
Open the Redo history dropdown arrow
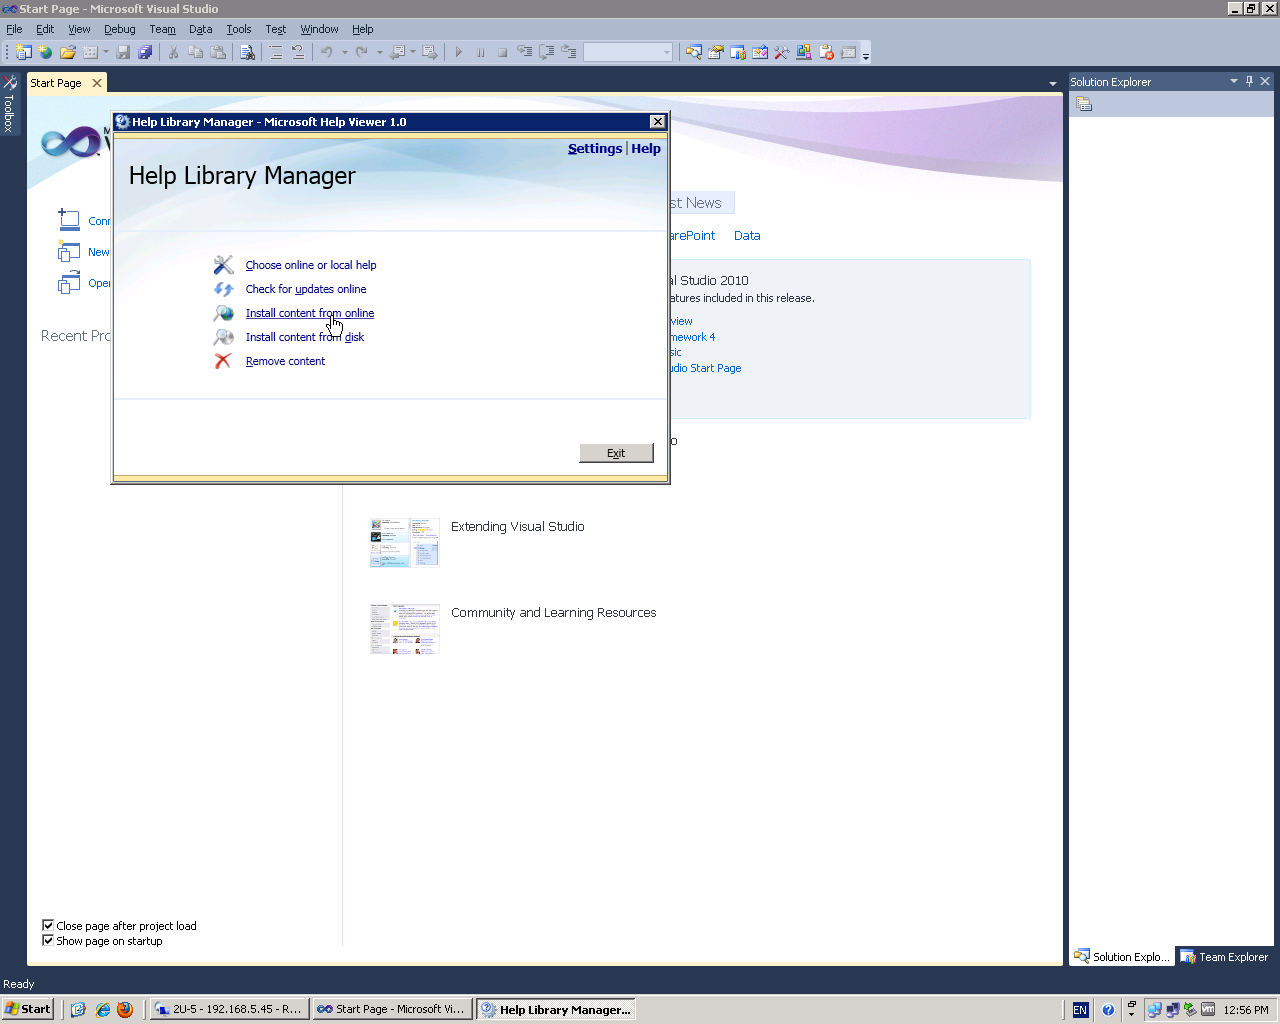tap(379, 52)
